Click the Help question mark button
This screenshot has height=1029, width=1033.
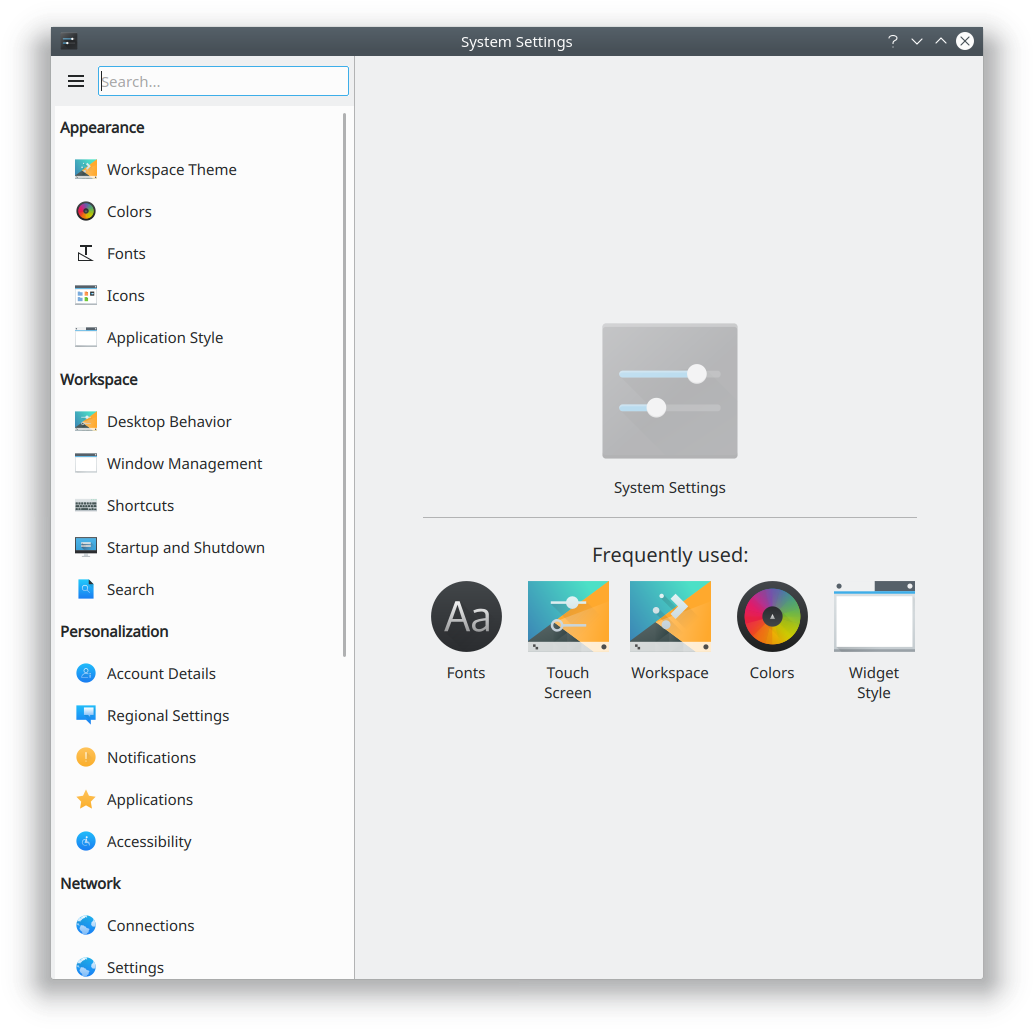tap(892, 41)
